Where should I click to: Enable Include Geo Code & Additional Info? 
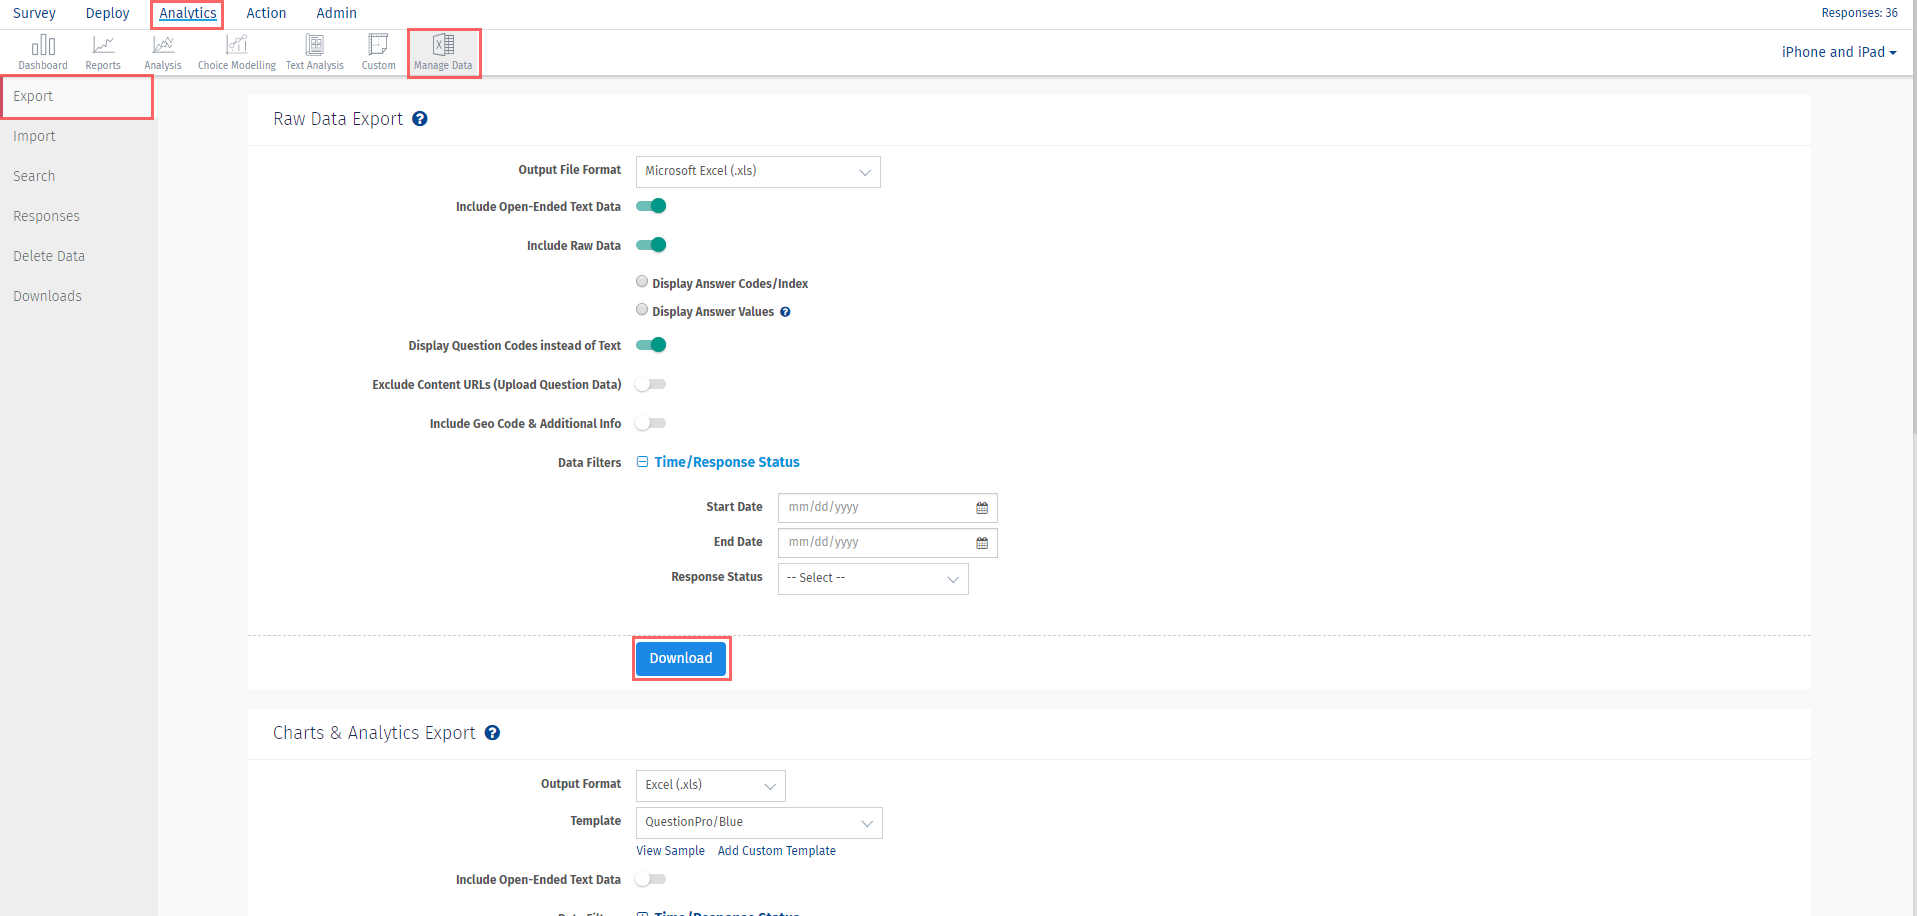pyautogui.click(x=650, y=423)
